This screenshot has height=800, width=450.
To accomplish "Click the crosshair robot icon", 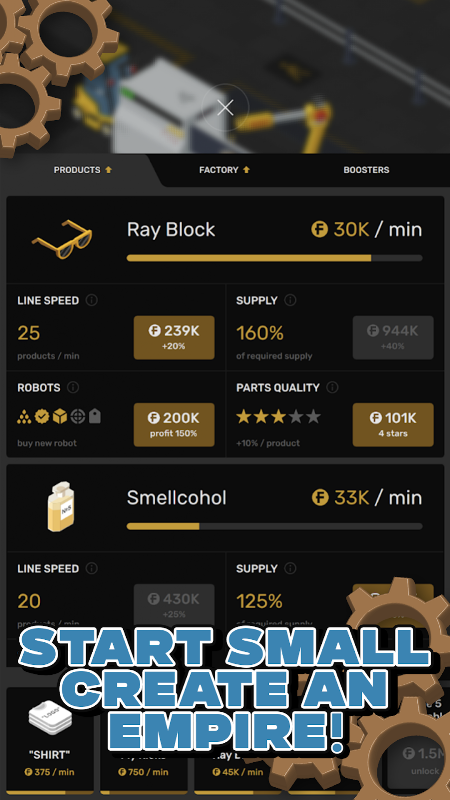I will [x=78, y=417].
